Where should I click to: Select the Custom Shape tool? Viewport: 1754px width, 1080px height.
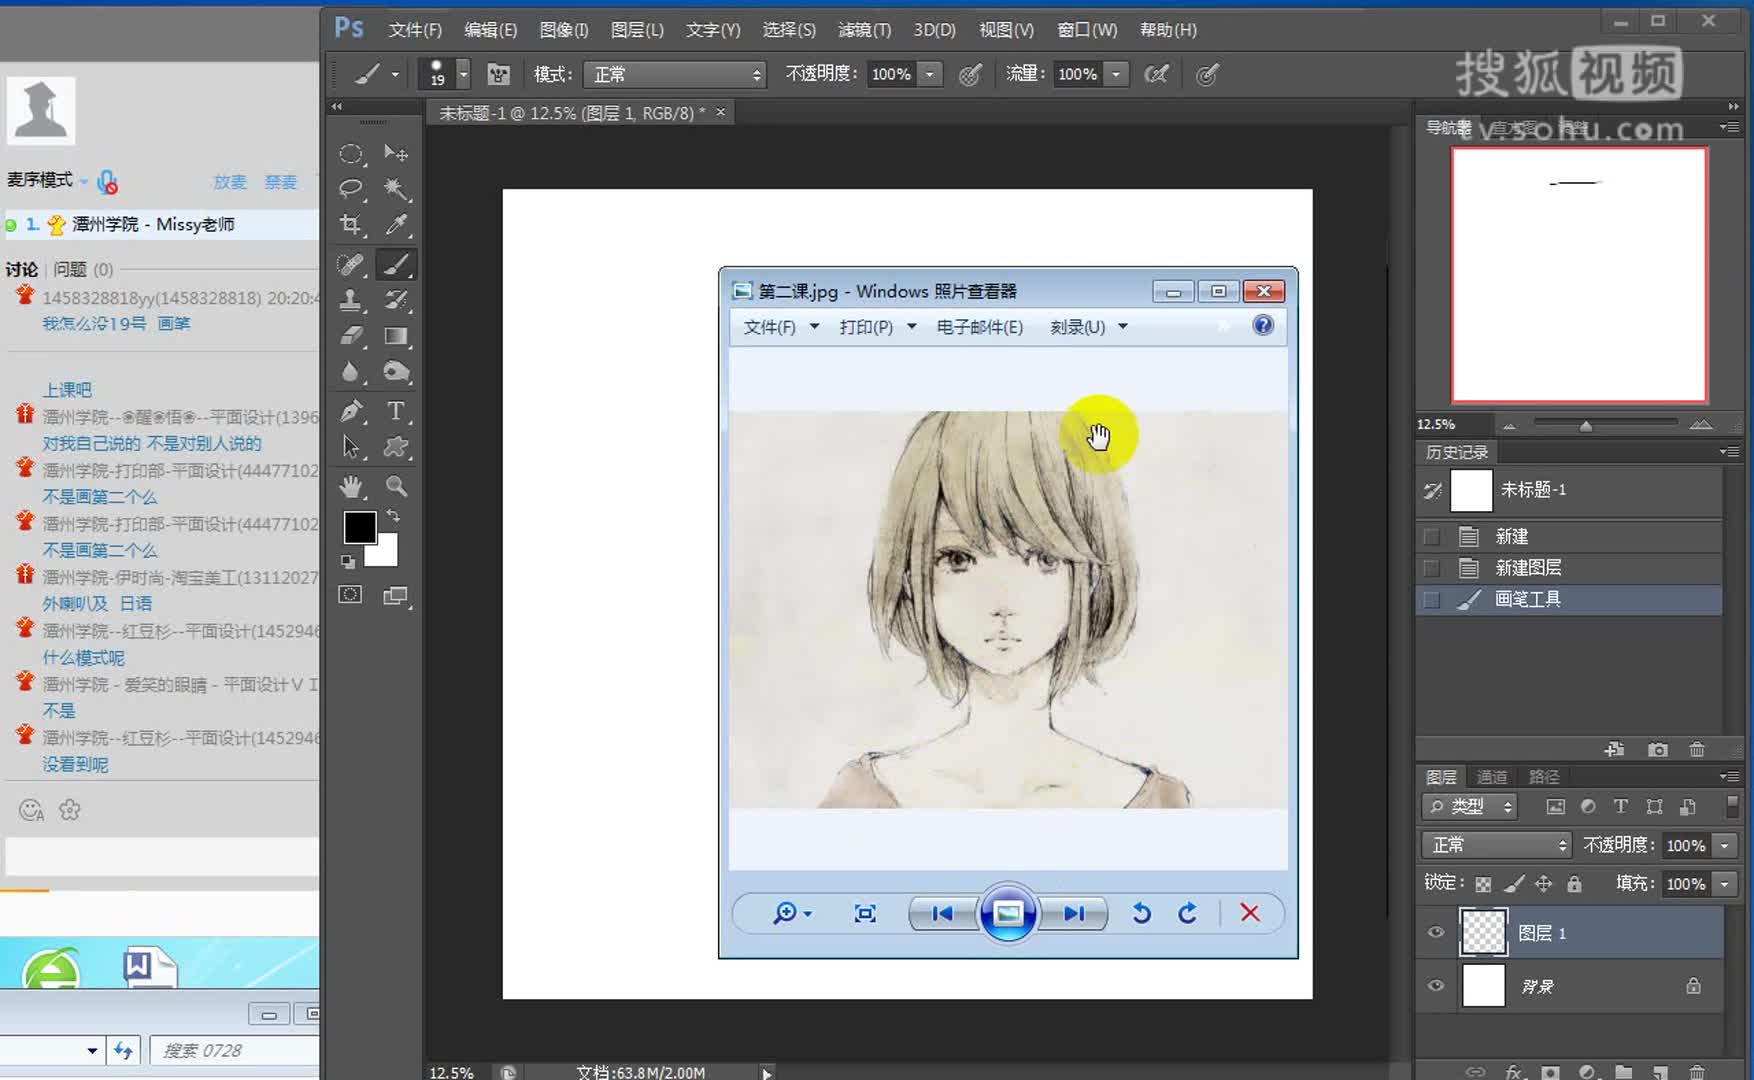[x=396, y=447]
